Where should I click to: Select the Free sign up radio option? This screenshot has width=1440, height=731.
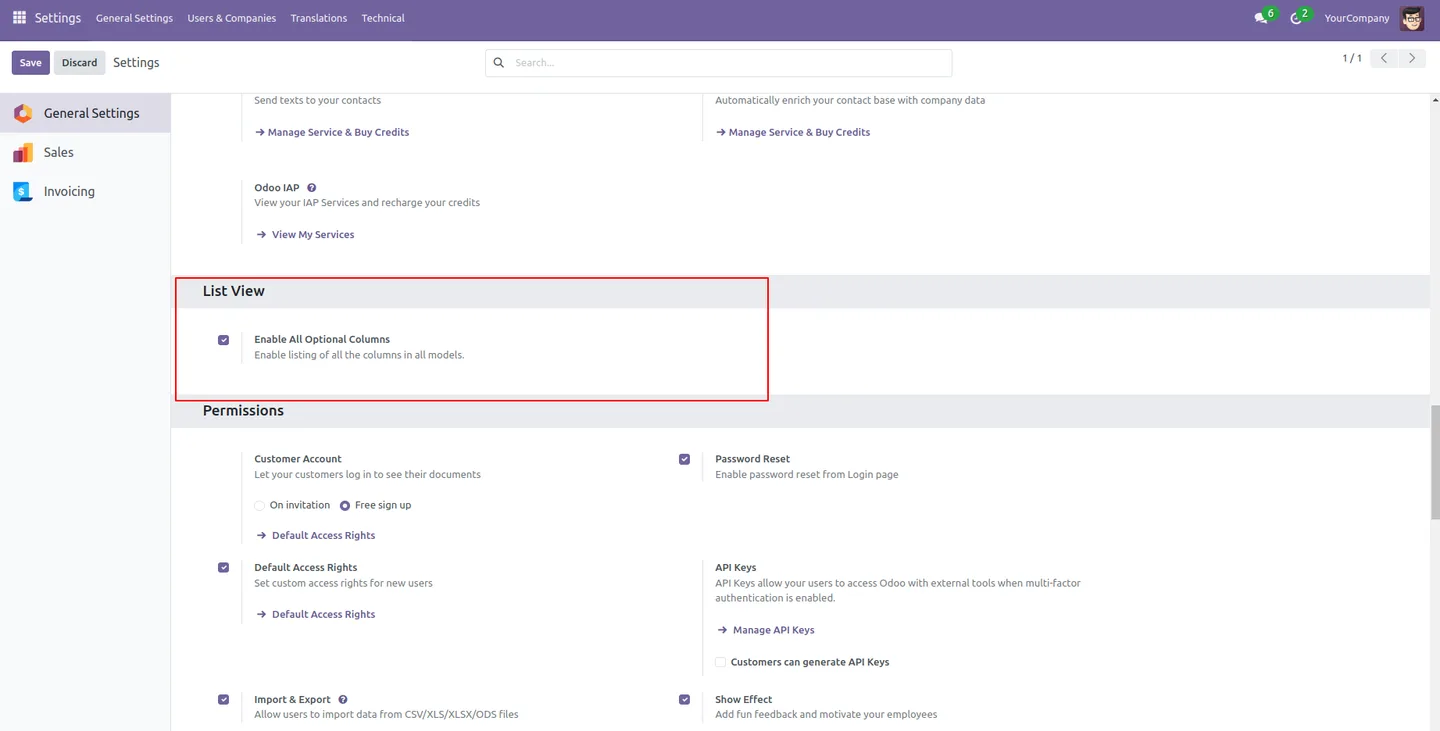[345, 506]
